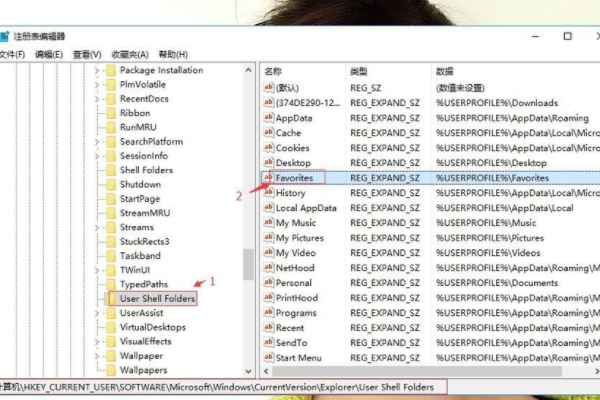600x400 pixels.
Task: Expand the VisualEffects key
Action: (98, 341)
